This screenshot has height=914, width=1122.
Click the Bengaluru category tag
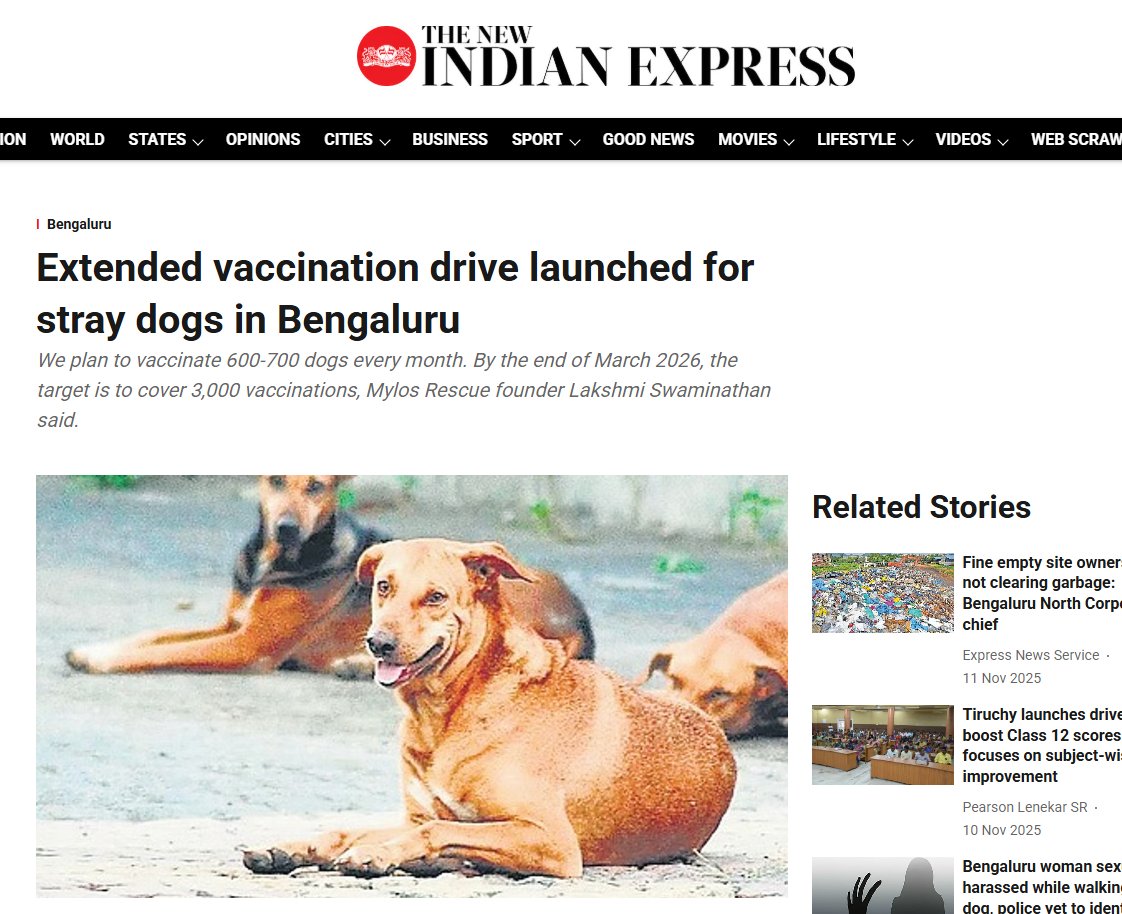click(79, 224)
